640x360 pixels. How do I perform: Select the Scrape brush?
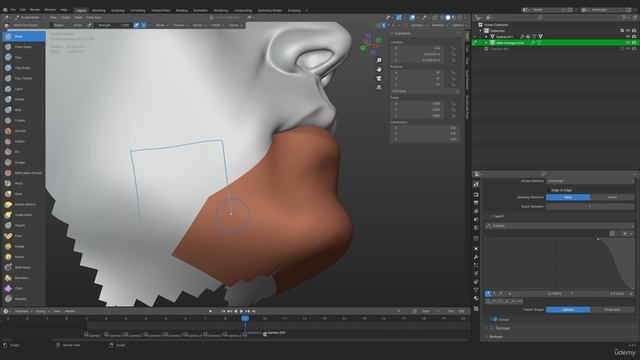pos(24,162)
